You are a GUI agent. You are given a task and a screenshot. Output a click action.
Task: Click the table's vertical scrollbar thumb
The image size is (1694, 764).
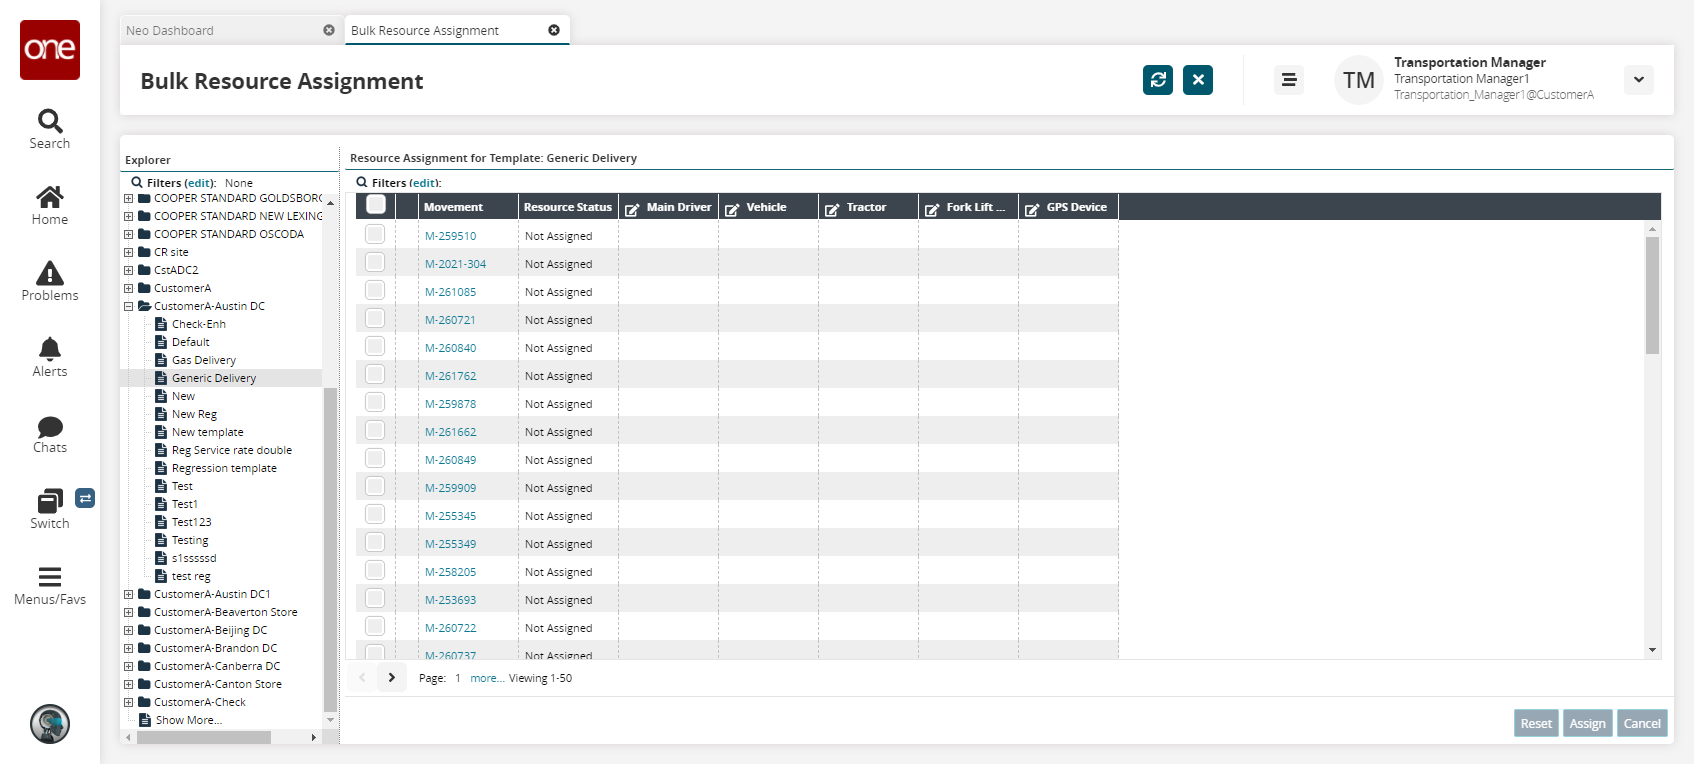pos(1652,295)
